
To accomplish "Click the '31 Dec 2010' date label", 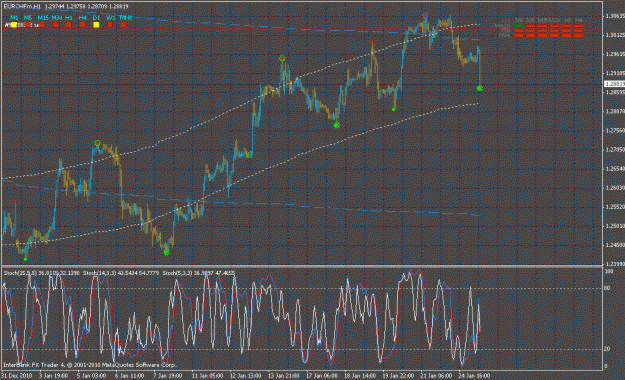I will point(17,376).
